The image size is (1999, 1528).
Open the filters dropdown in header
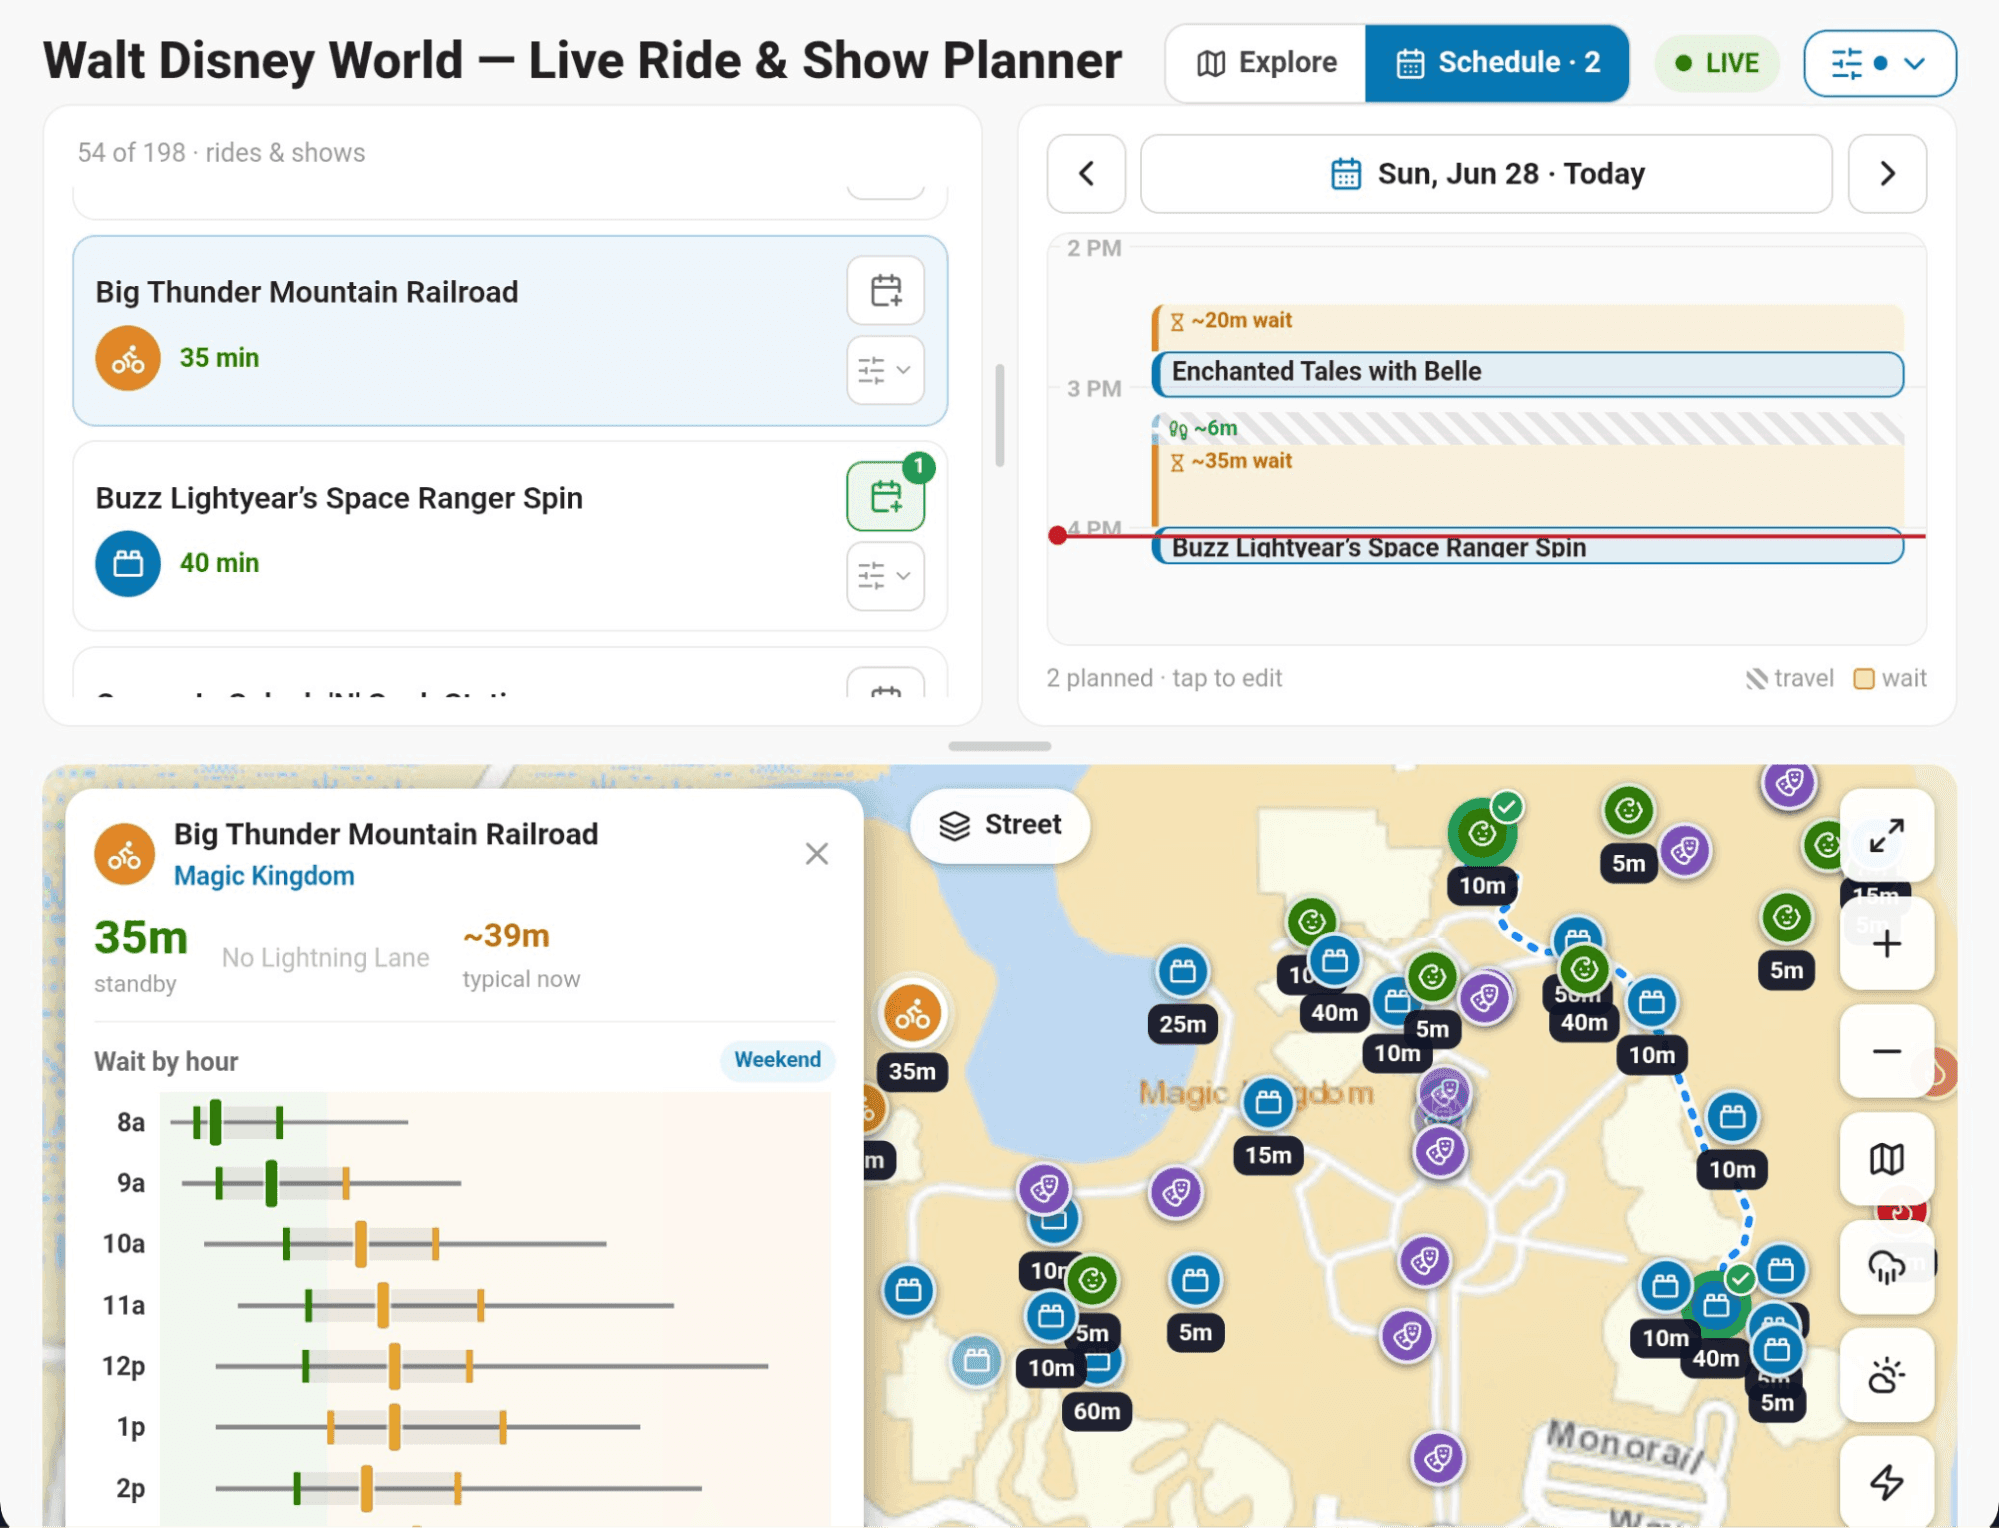1879,63
